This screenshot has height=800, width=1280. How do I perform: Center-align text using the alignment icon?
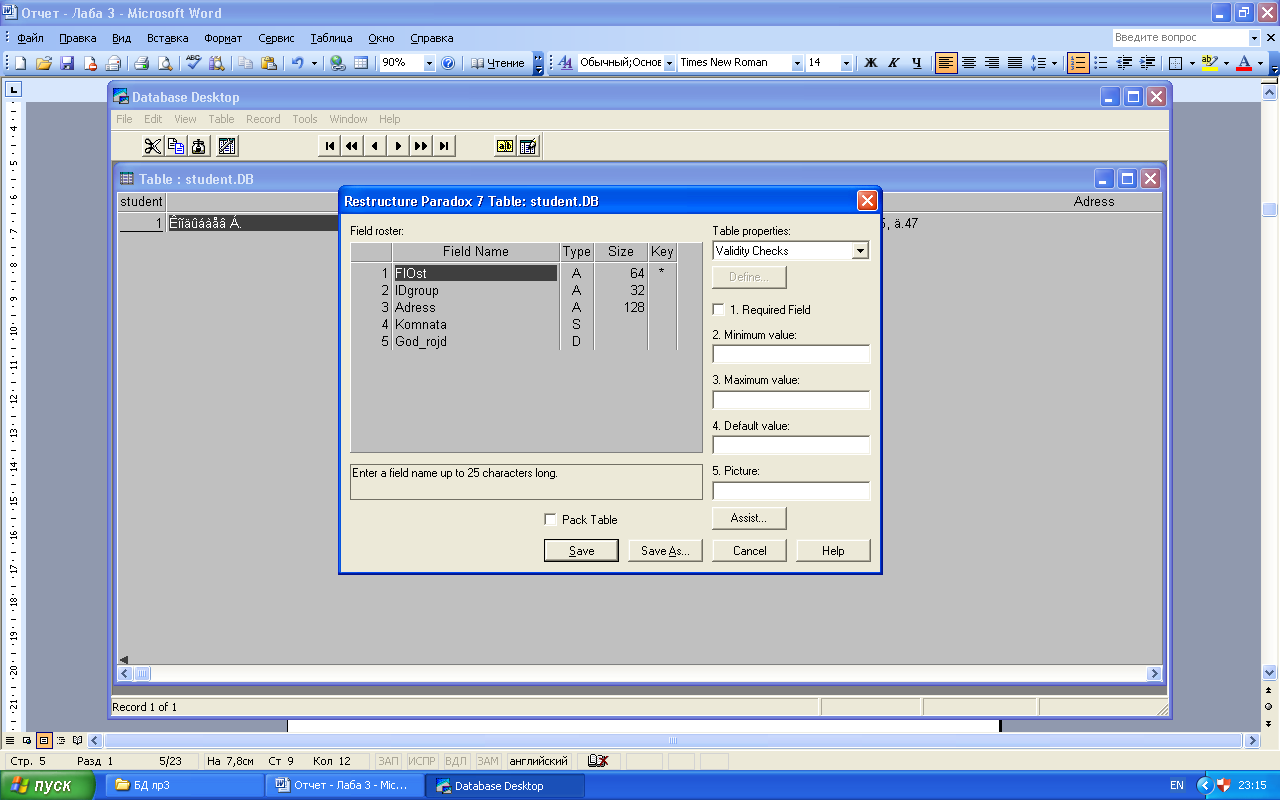tap(968, 63)
